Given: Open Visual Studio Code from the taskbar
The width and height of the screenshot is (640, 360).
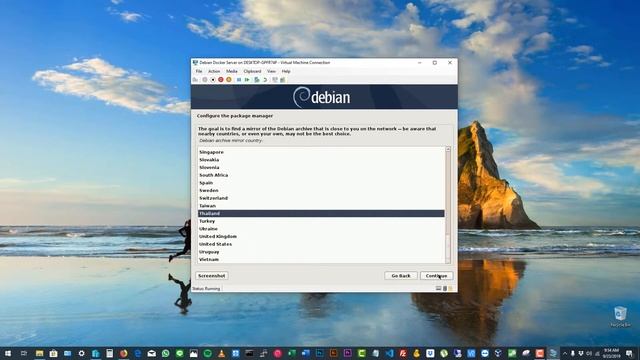Looking at the screenshot, I should [389, 353].
